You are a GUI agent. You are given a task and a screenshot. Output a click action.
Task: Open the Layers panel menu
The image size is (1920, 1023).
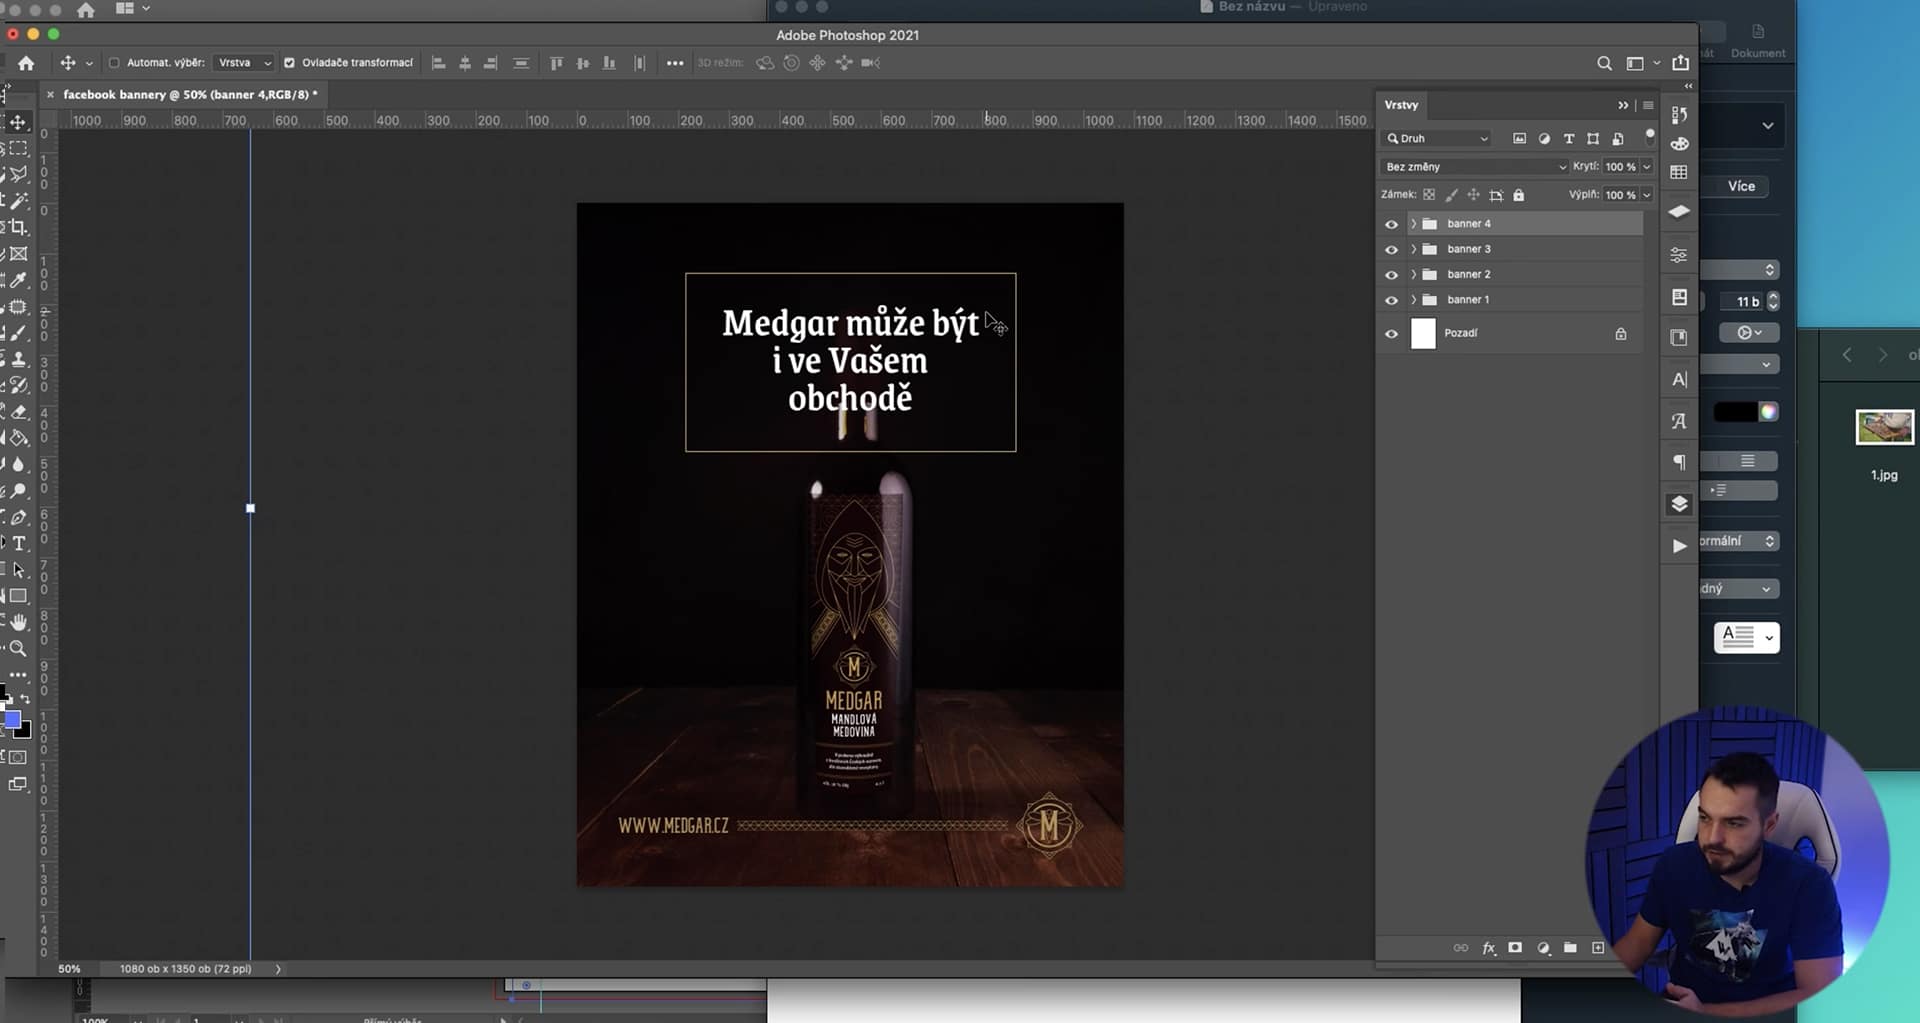tap(1648, 105)
